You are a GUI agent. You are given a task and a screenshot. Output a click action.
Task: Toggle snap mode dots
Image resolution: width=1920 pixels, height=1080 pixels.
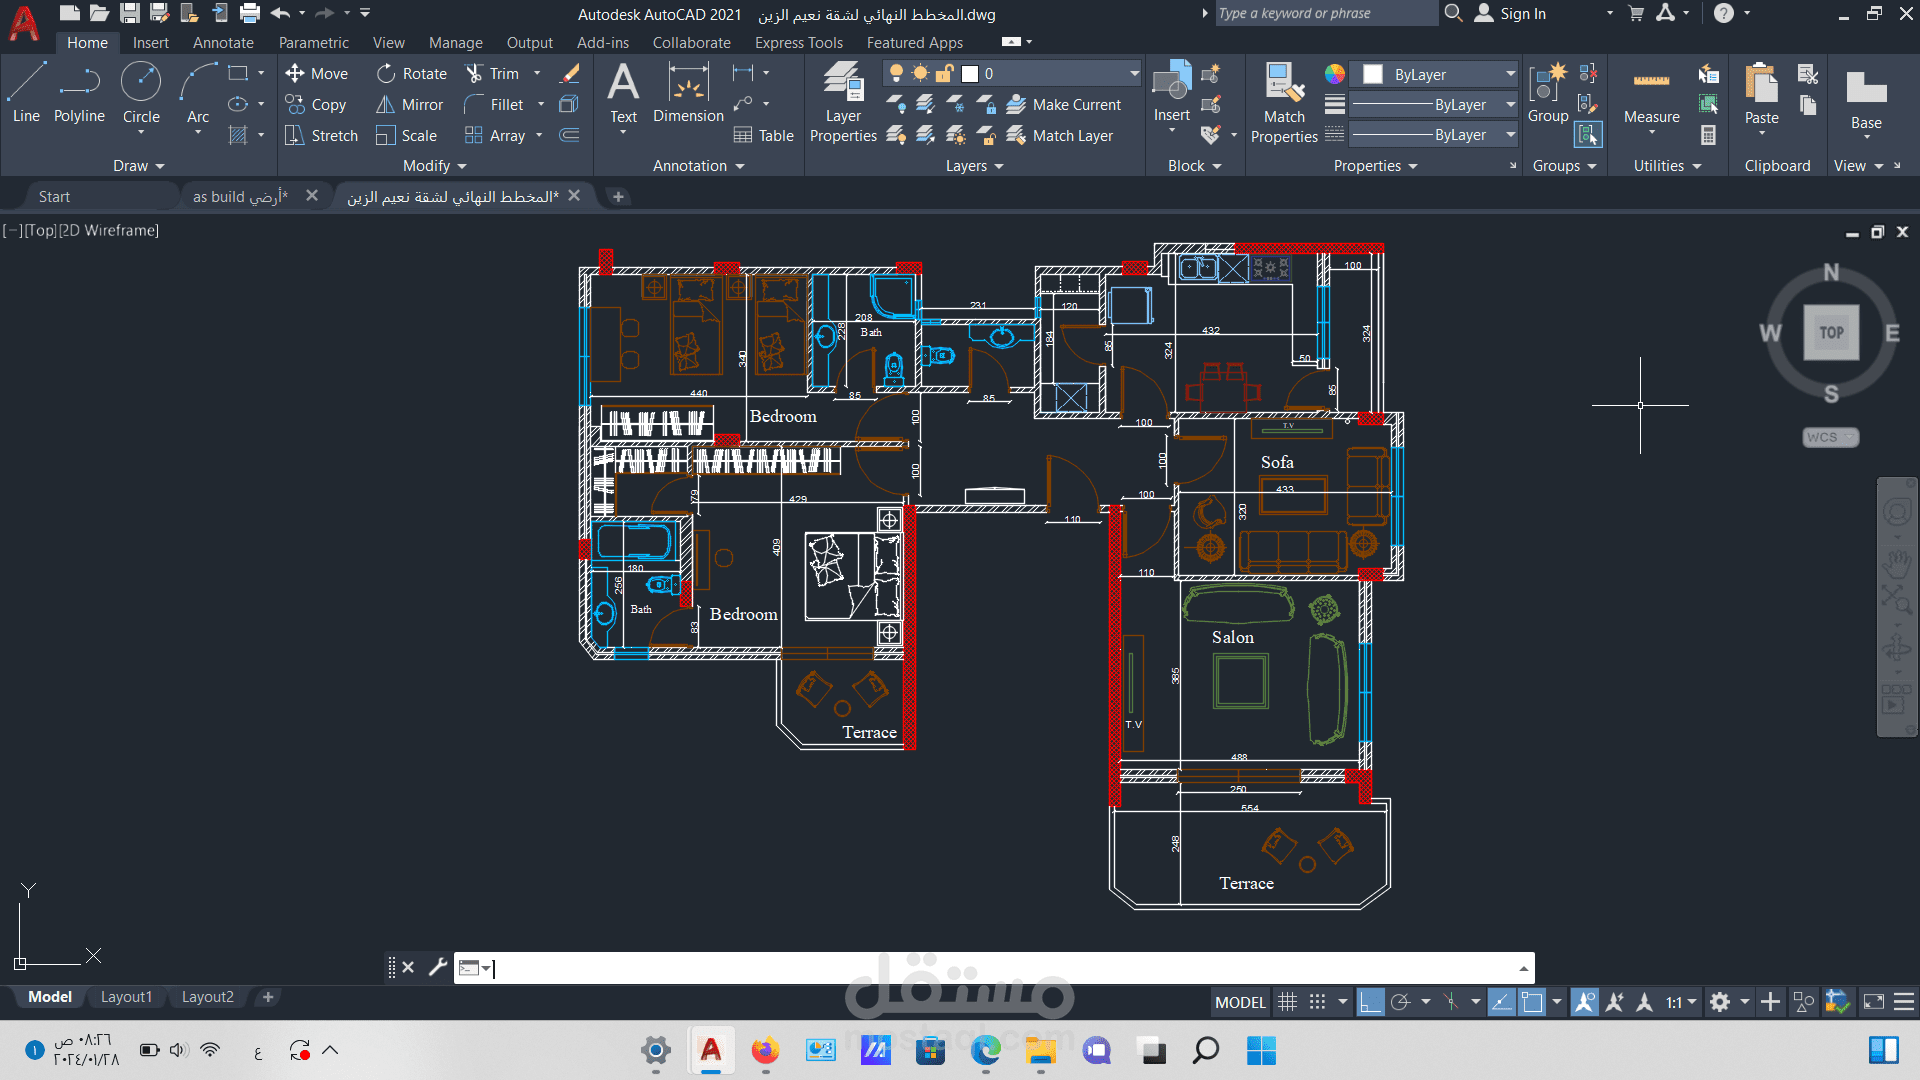click(x=1318, y=1002)
